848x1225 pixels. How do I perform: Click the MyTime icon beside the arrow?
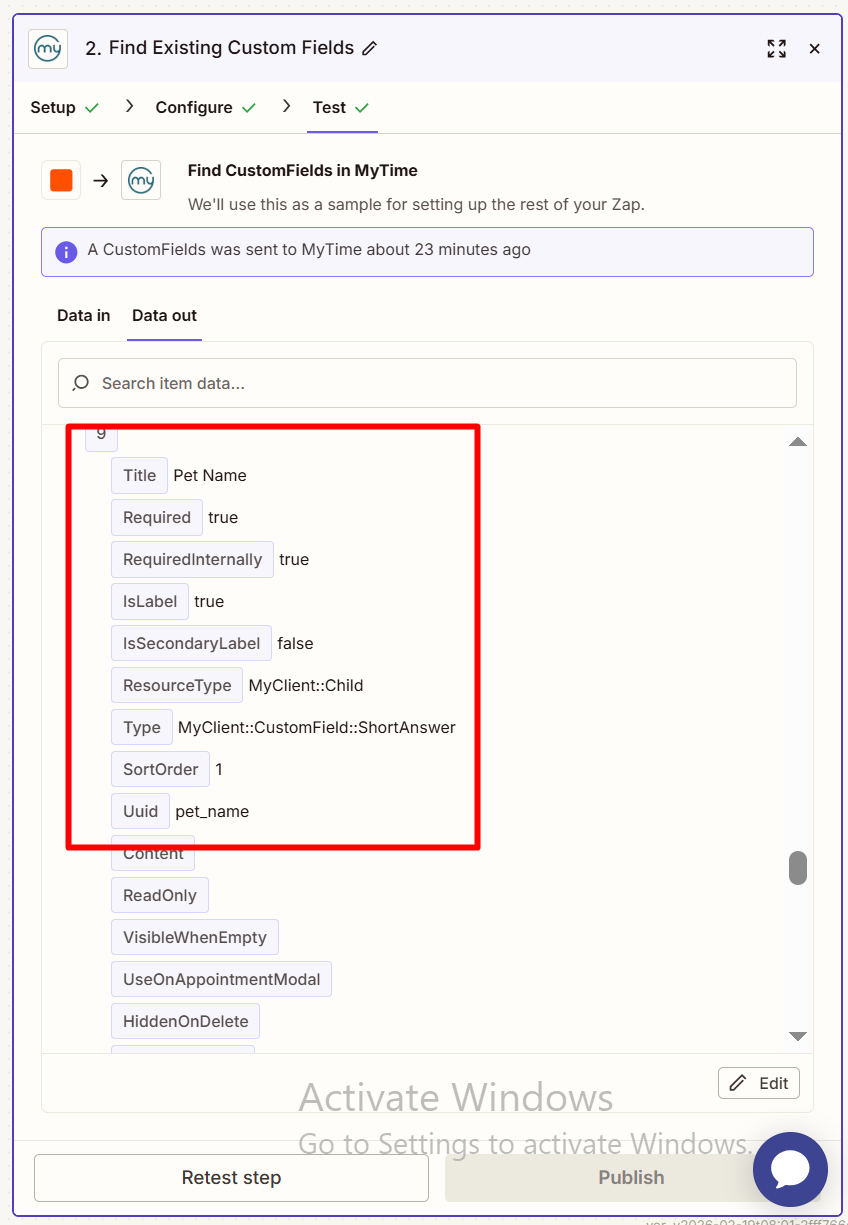[x=141, y=180]
